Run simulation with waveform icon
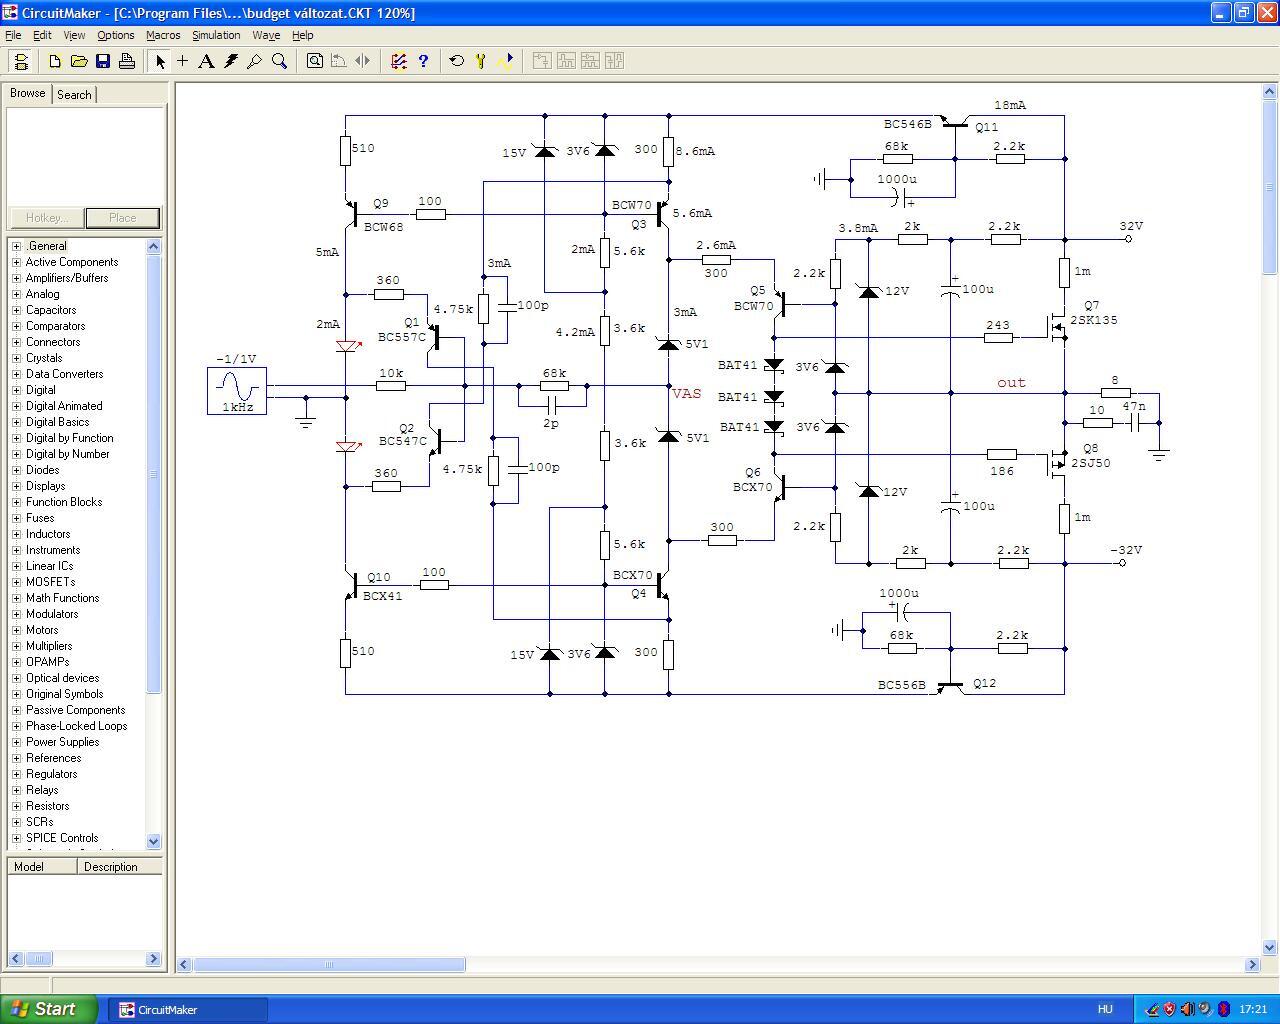 pos(505,61)
